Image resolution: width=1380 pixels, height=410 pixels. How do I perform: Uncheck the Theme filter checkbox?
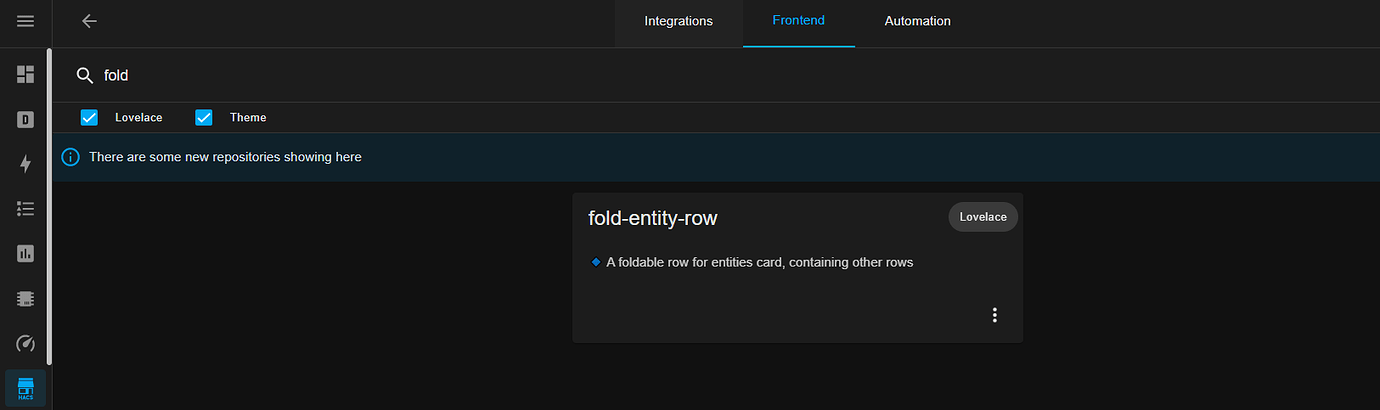(204, 118)
